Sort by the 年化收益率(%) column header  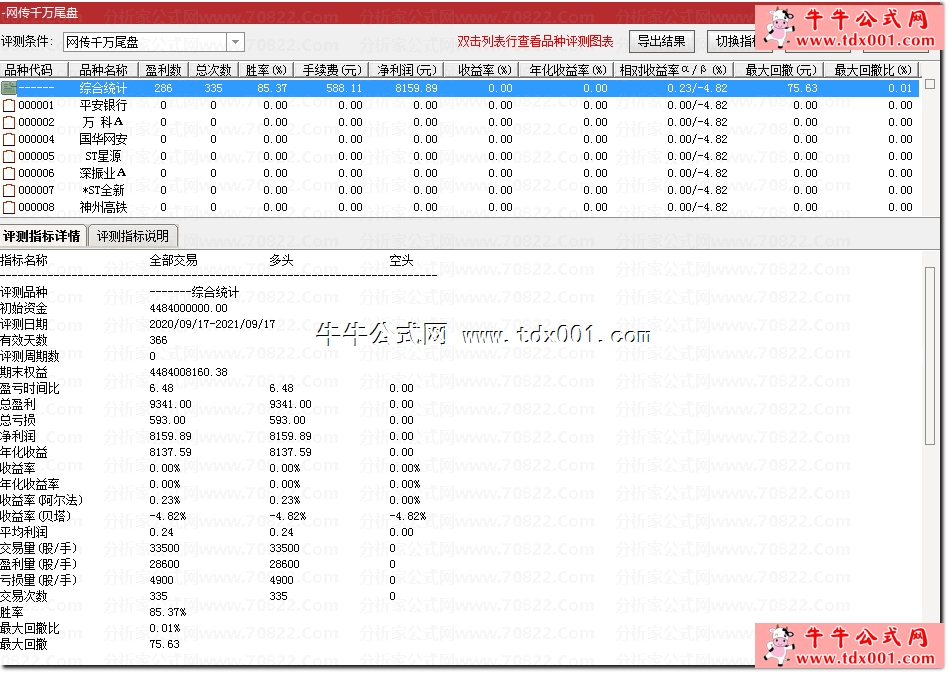pyautogui.click(x=567, y=70)
